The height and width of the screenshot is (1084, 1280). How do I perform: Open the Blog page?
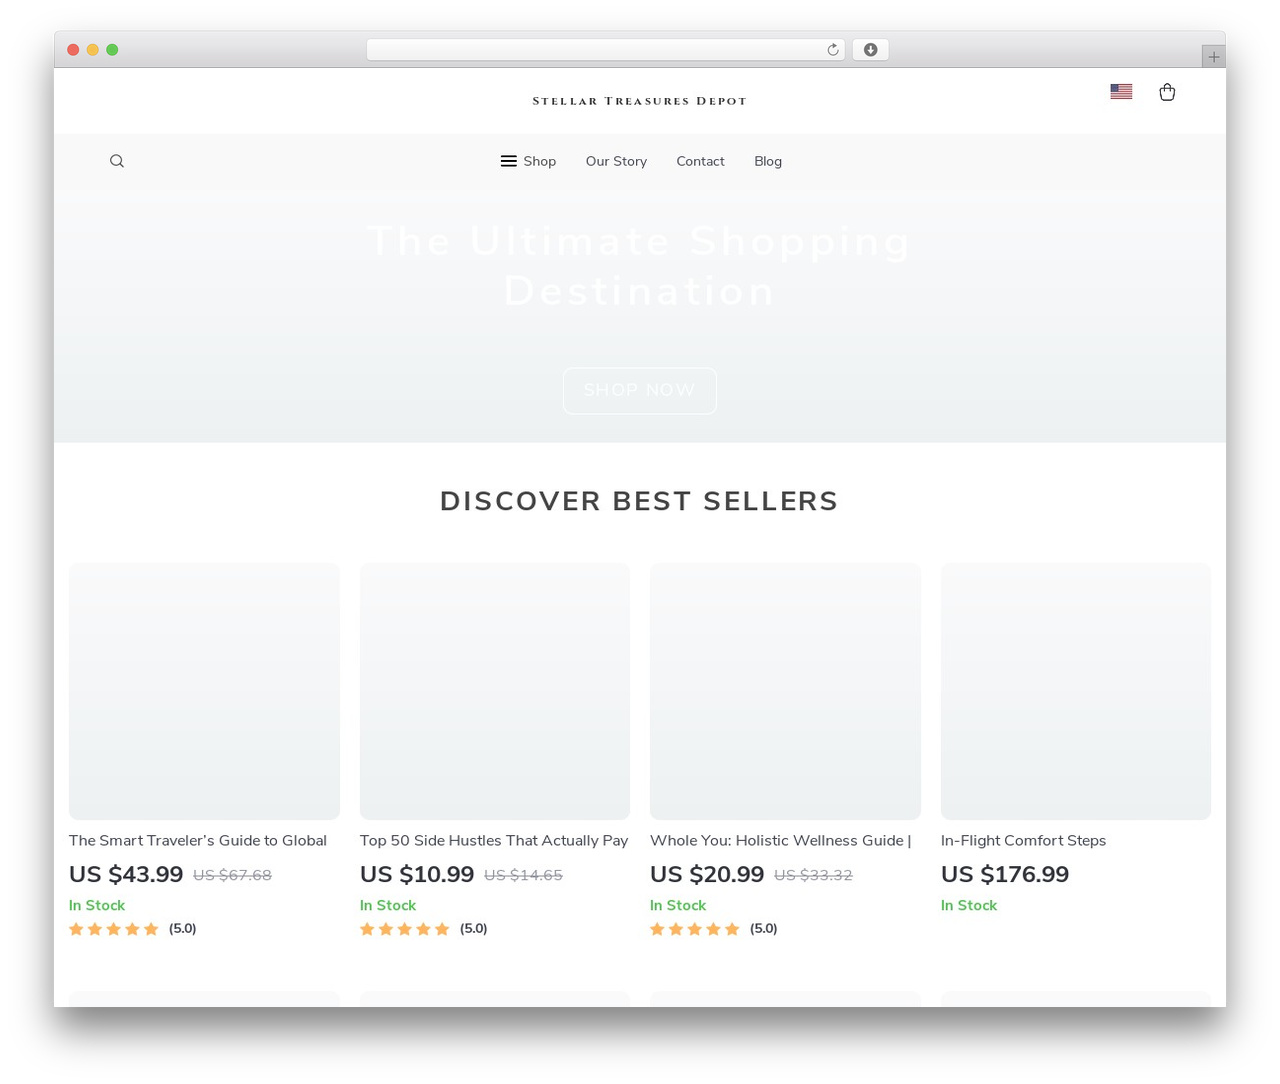(x=768, y=161)
